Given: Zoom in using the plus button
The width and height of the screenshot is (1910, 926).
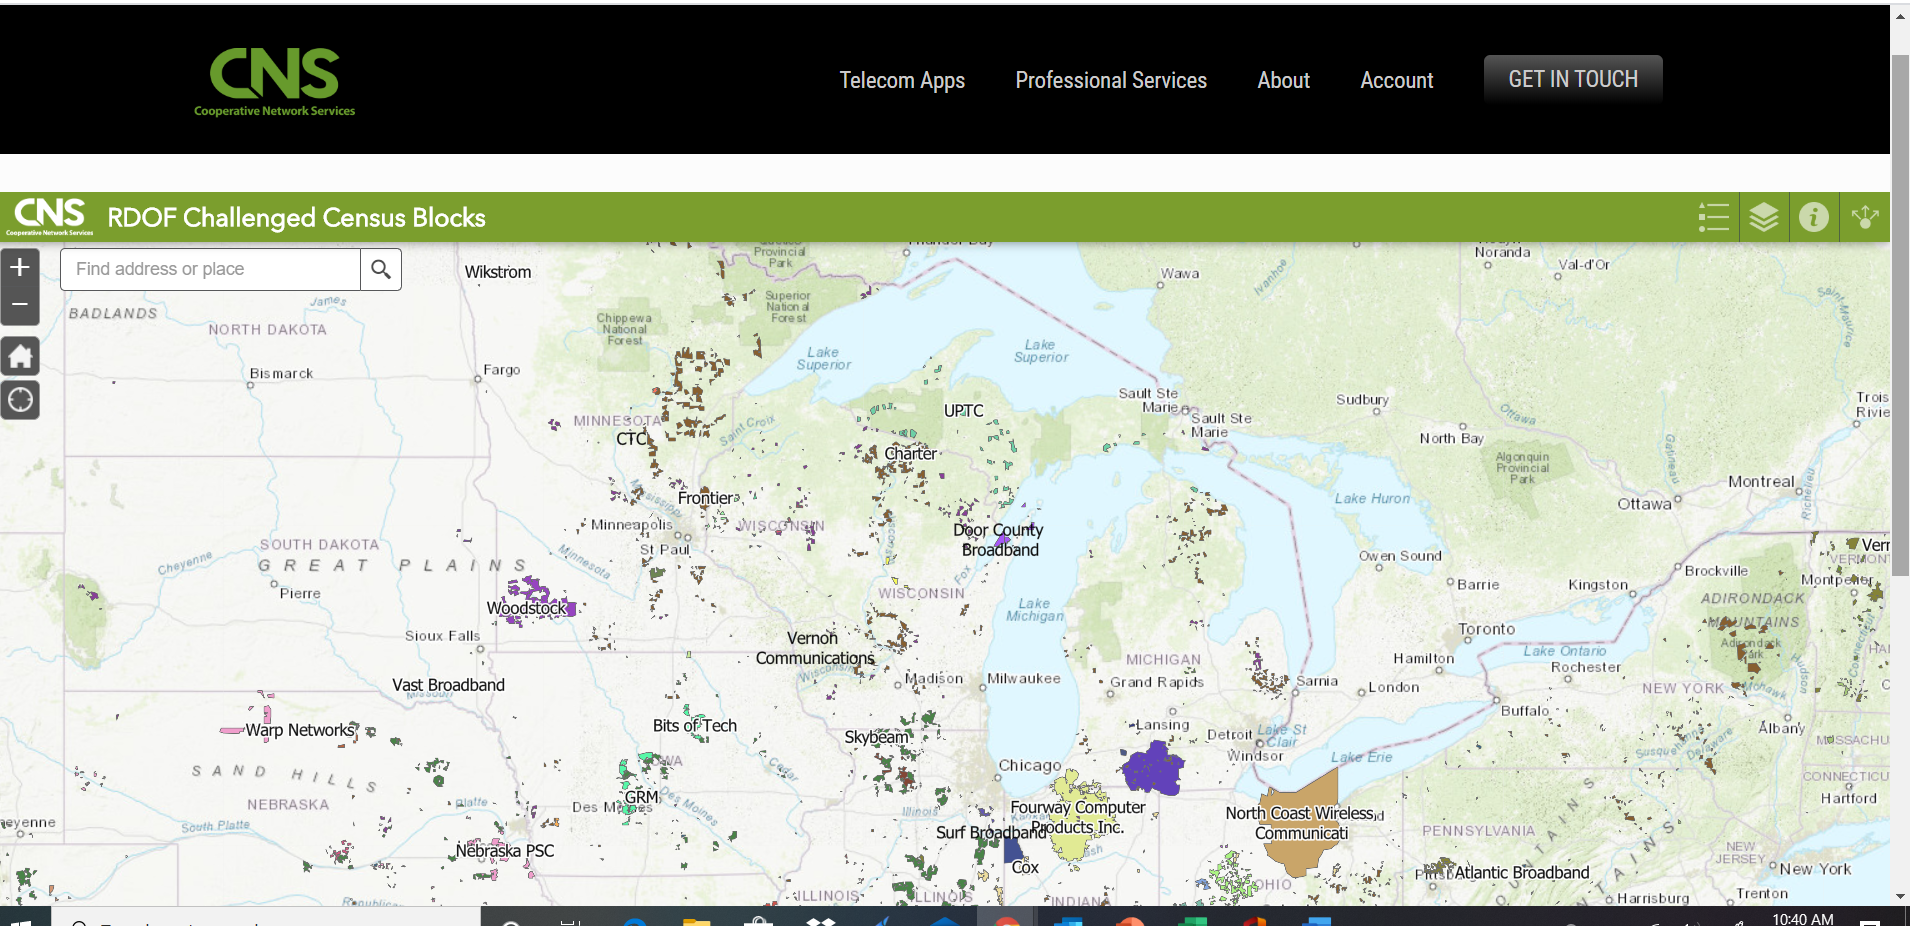Looking at the screenshot, I should click(x=20, y=266).
